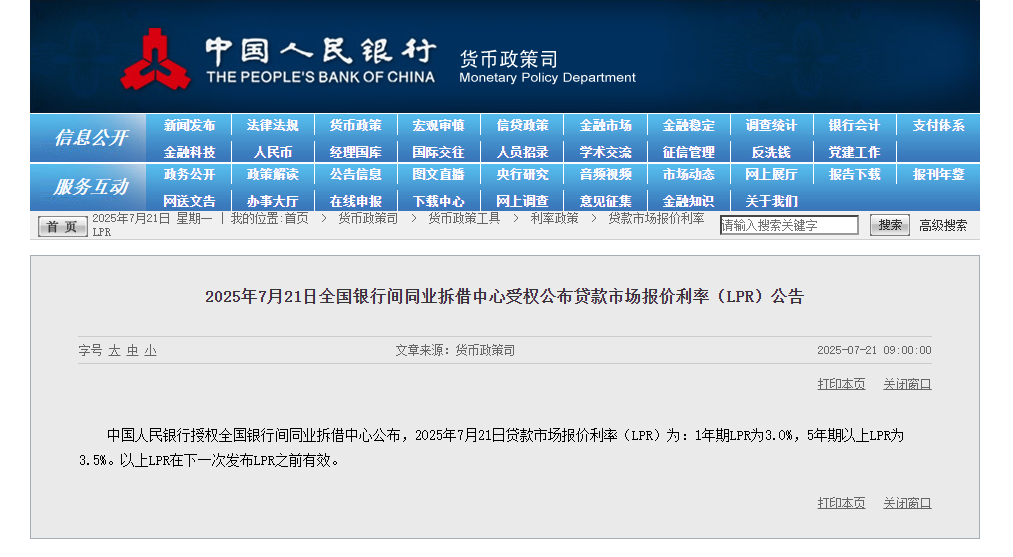Image resolution: width=1013 pixels, height=557 pixels.
Task: Open 反洗钱 page
Action: [771, 152]
